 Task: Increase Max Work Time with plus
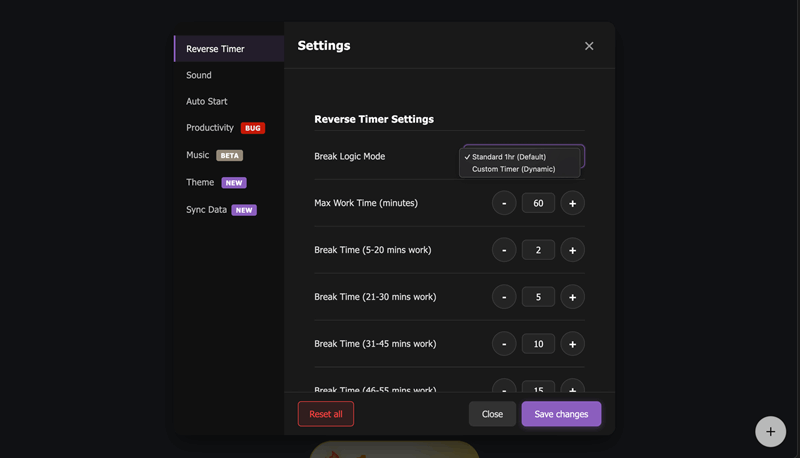[572, 203]
